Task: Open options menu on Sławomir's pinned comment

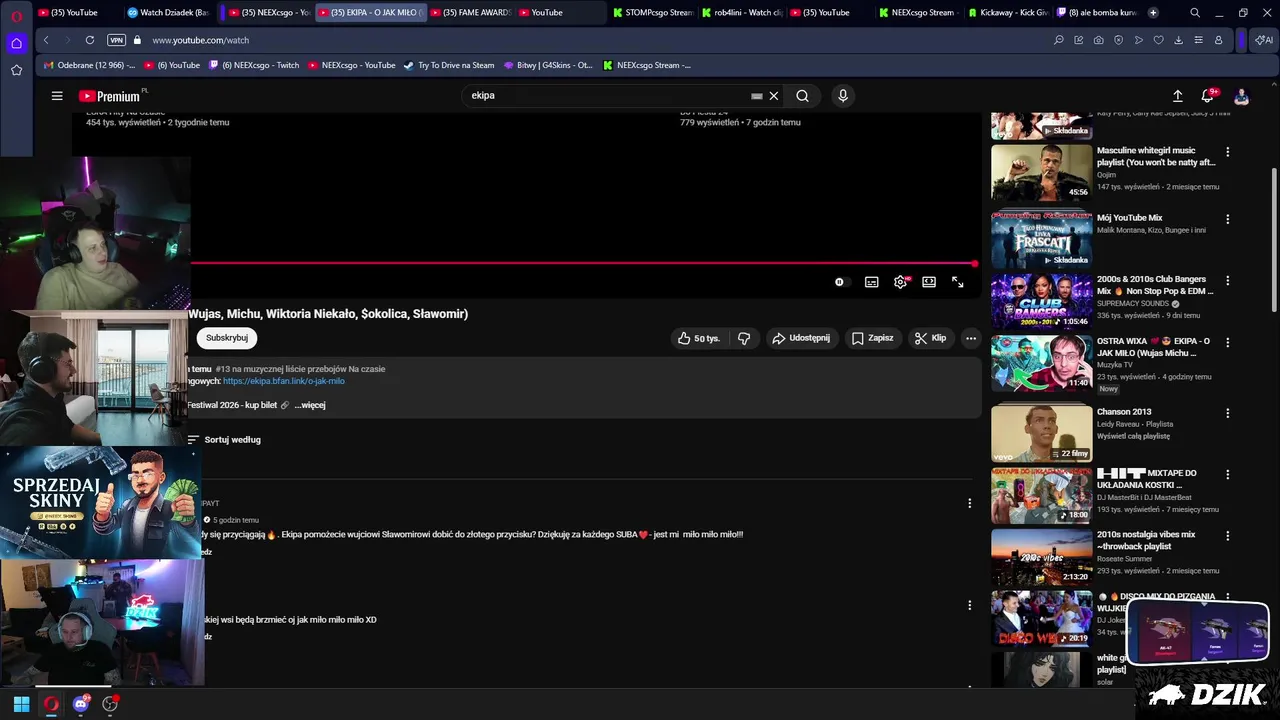Action: click(969, 503)
